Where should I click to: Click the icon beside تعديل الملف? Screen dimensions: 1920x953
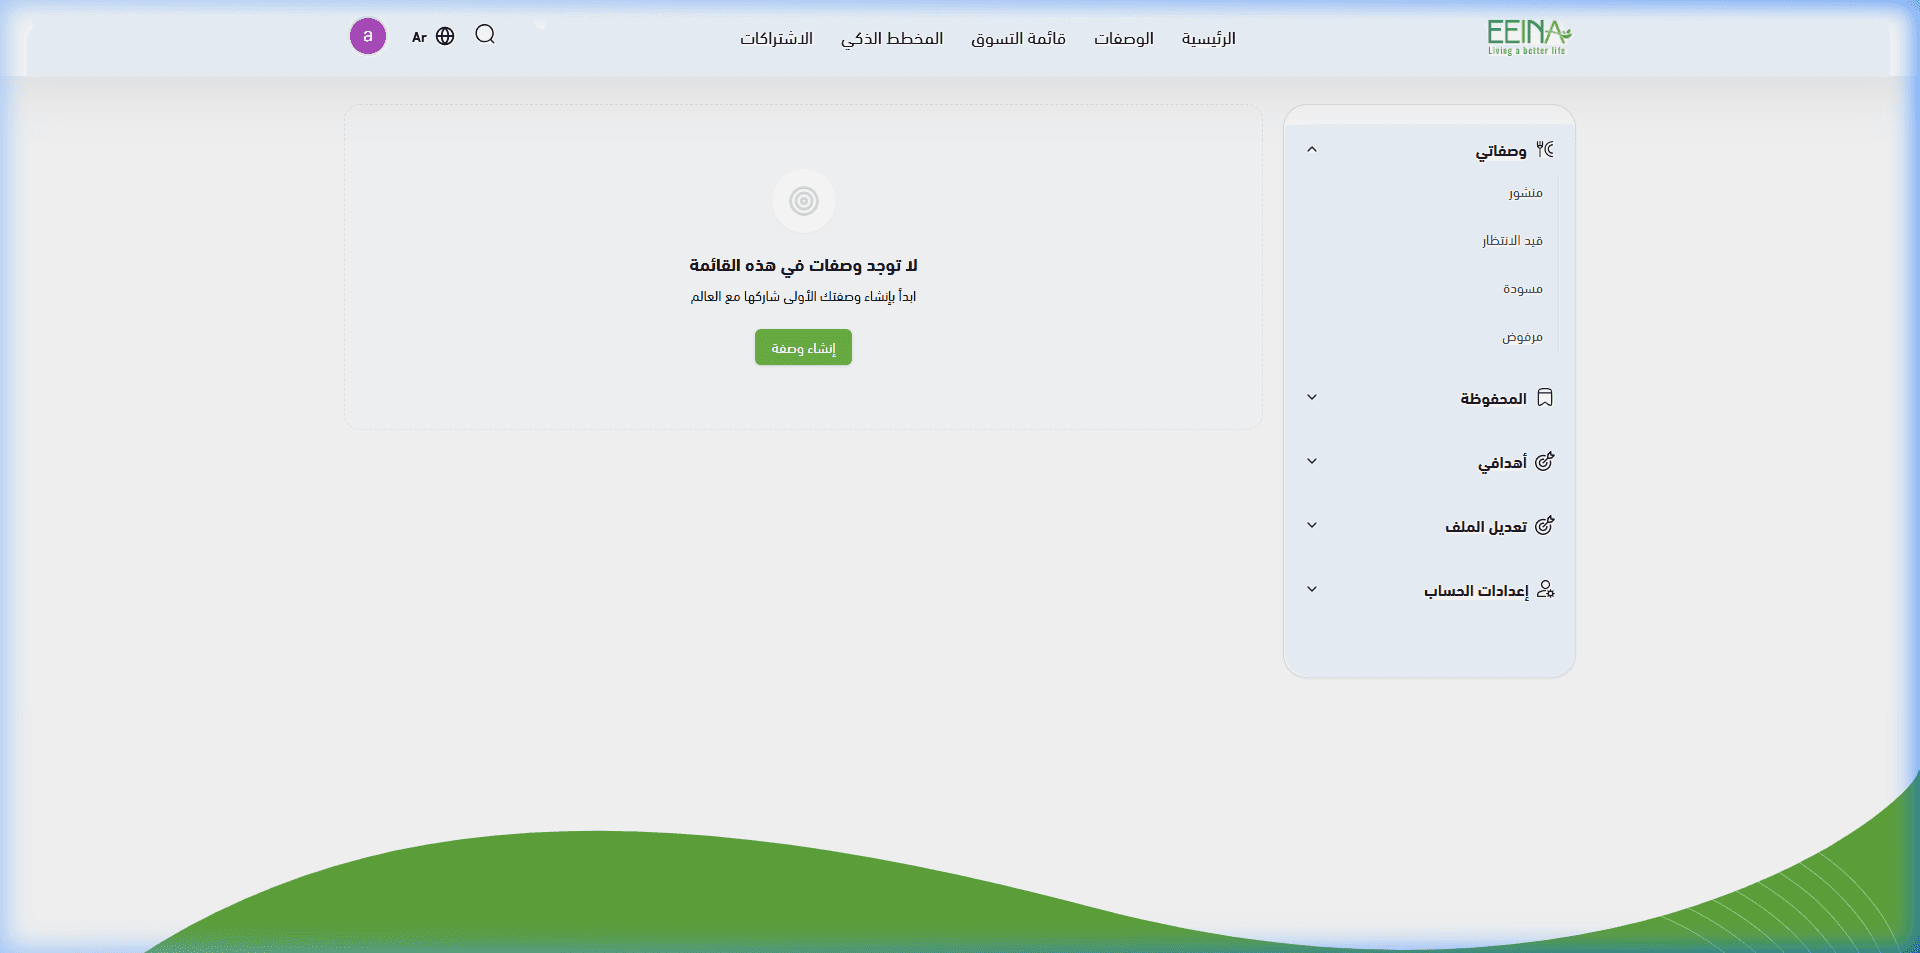(x=1545, y=526)
